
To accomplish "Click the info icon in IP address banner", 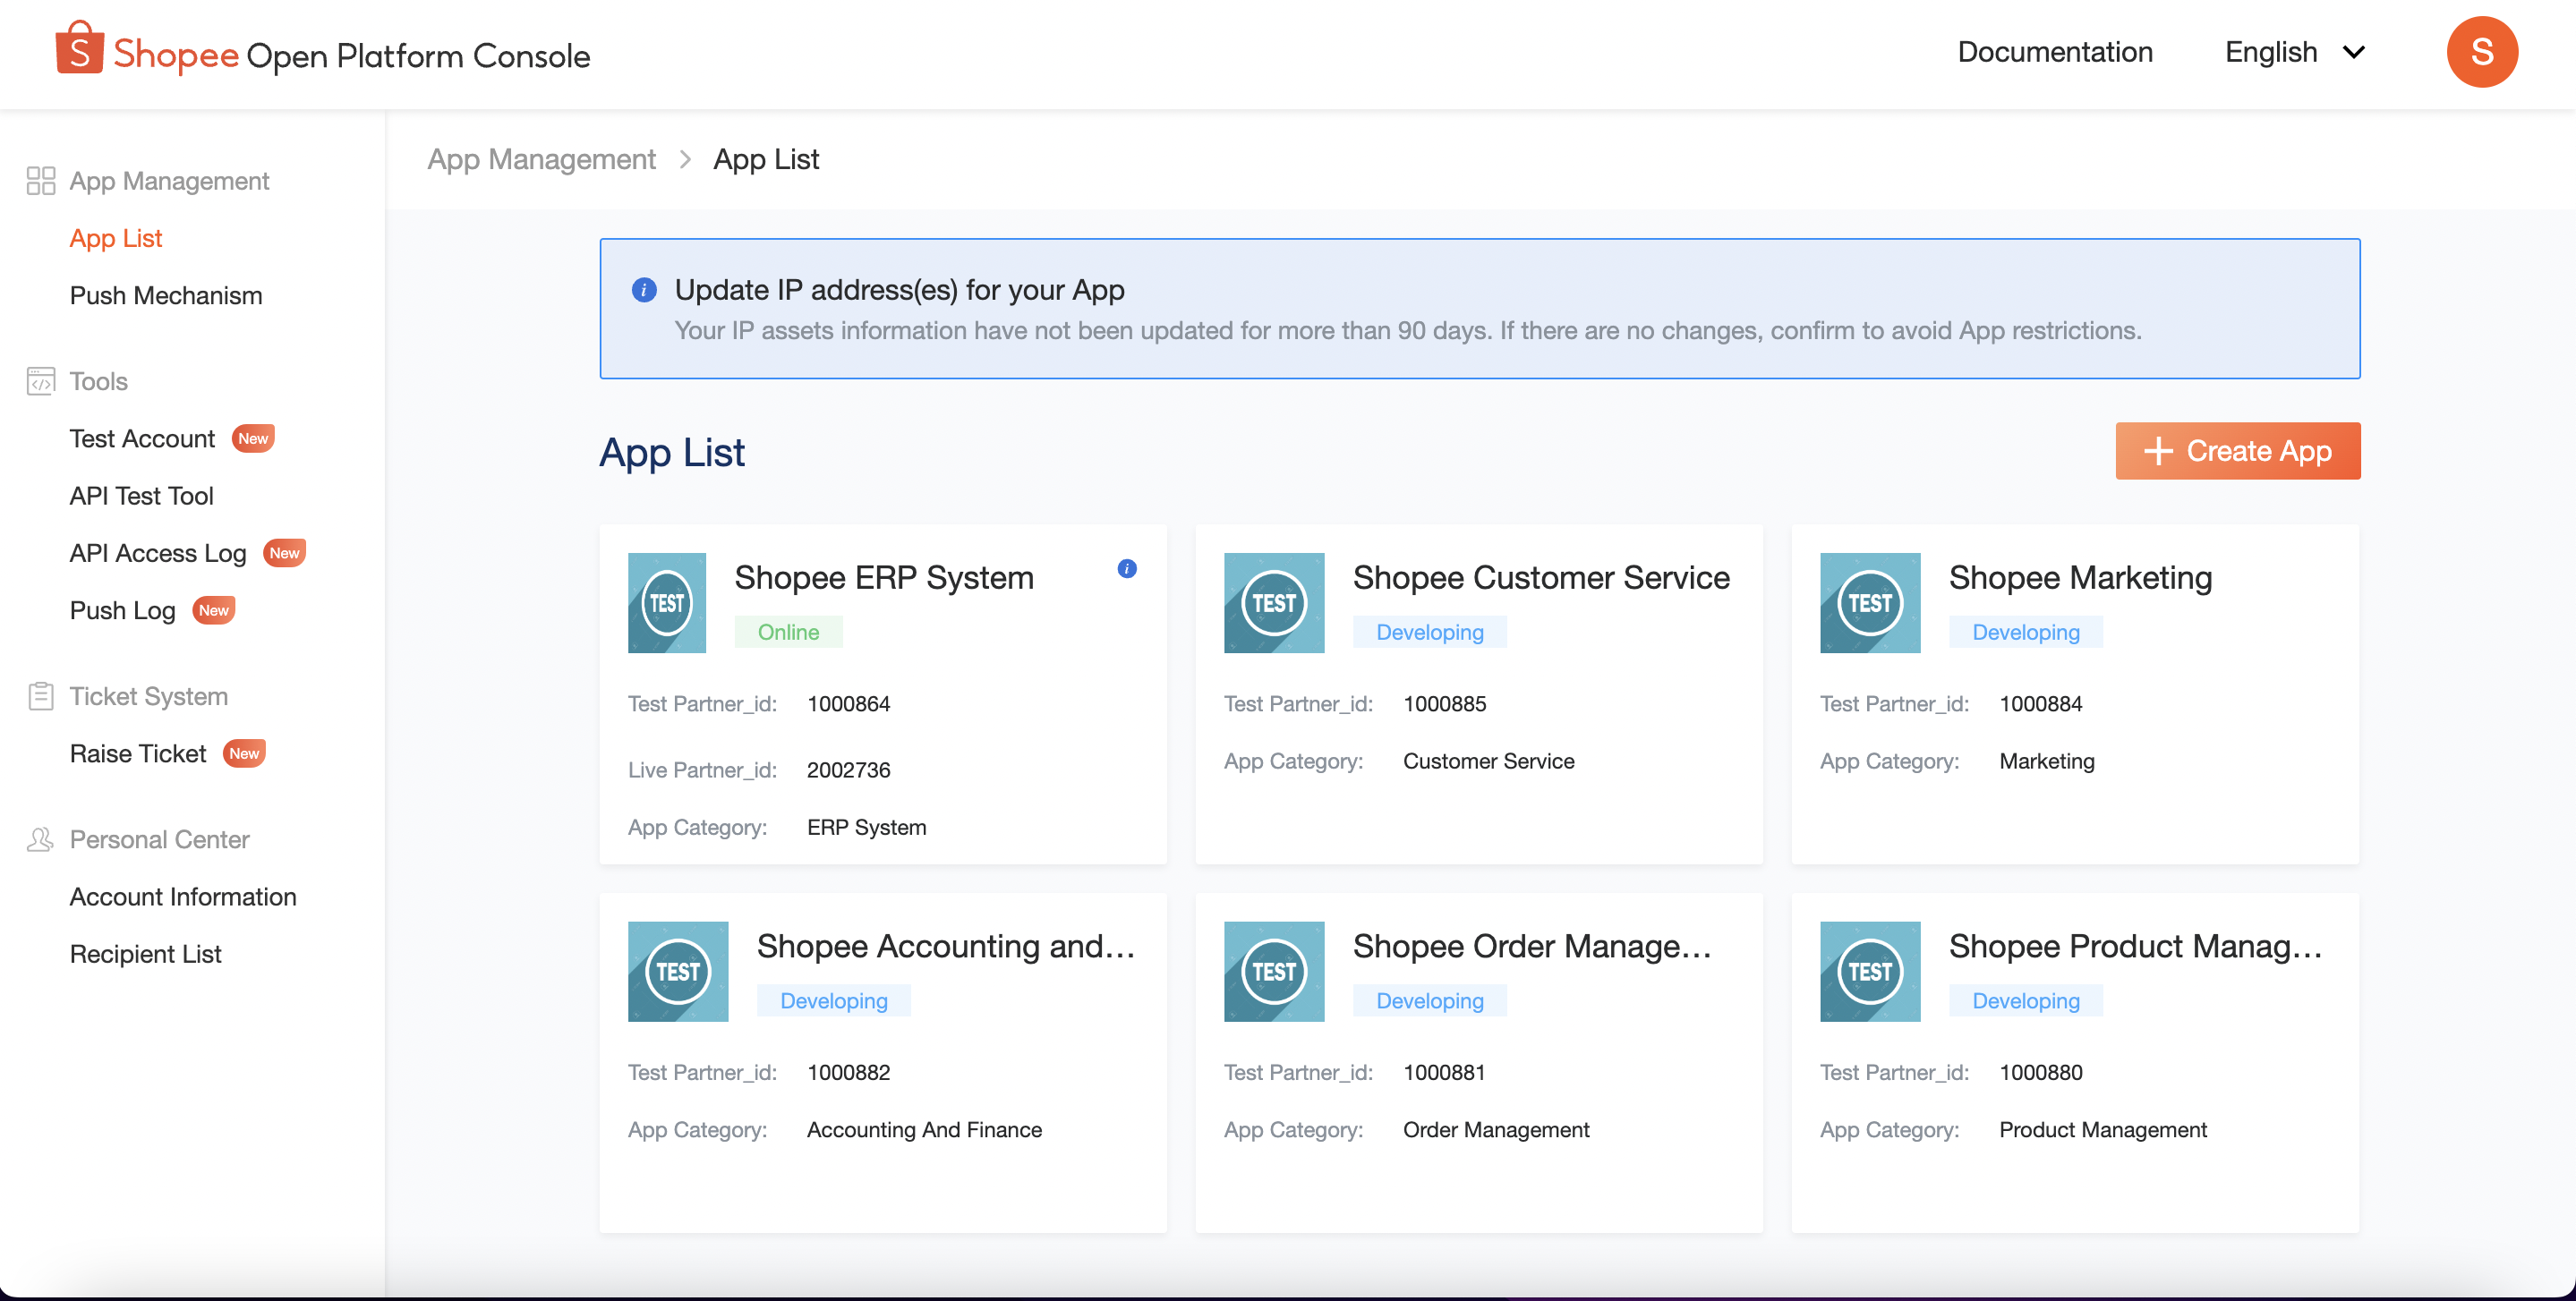I will point(644,290).
